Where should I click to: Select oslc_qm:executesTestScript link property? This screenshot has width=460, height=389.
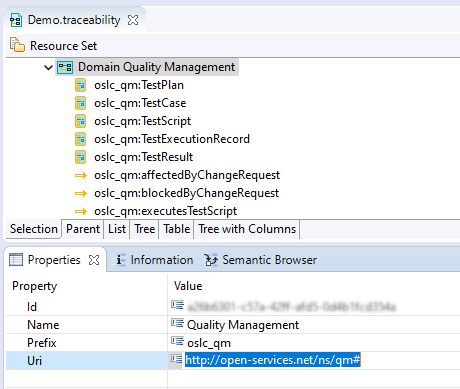pos(165,211)
